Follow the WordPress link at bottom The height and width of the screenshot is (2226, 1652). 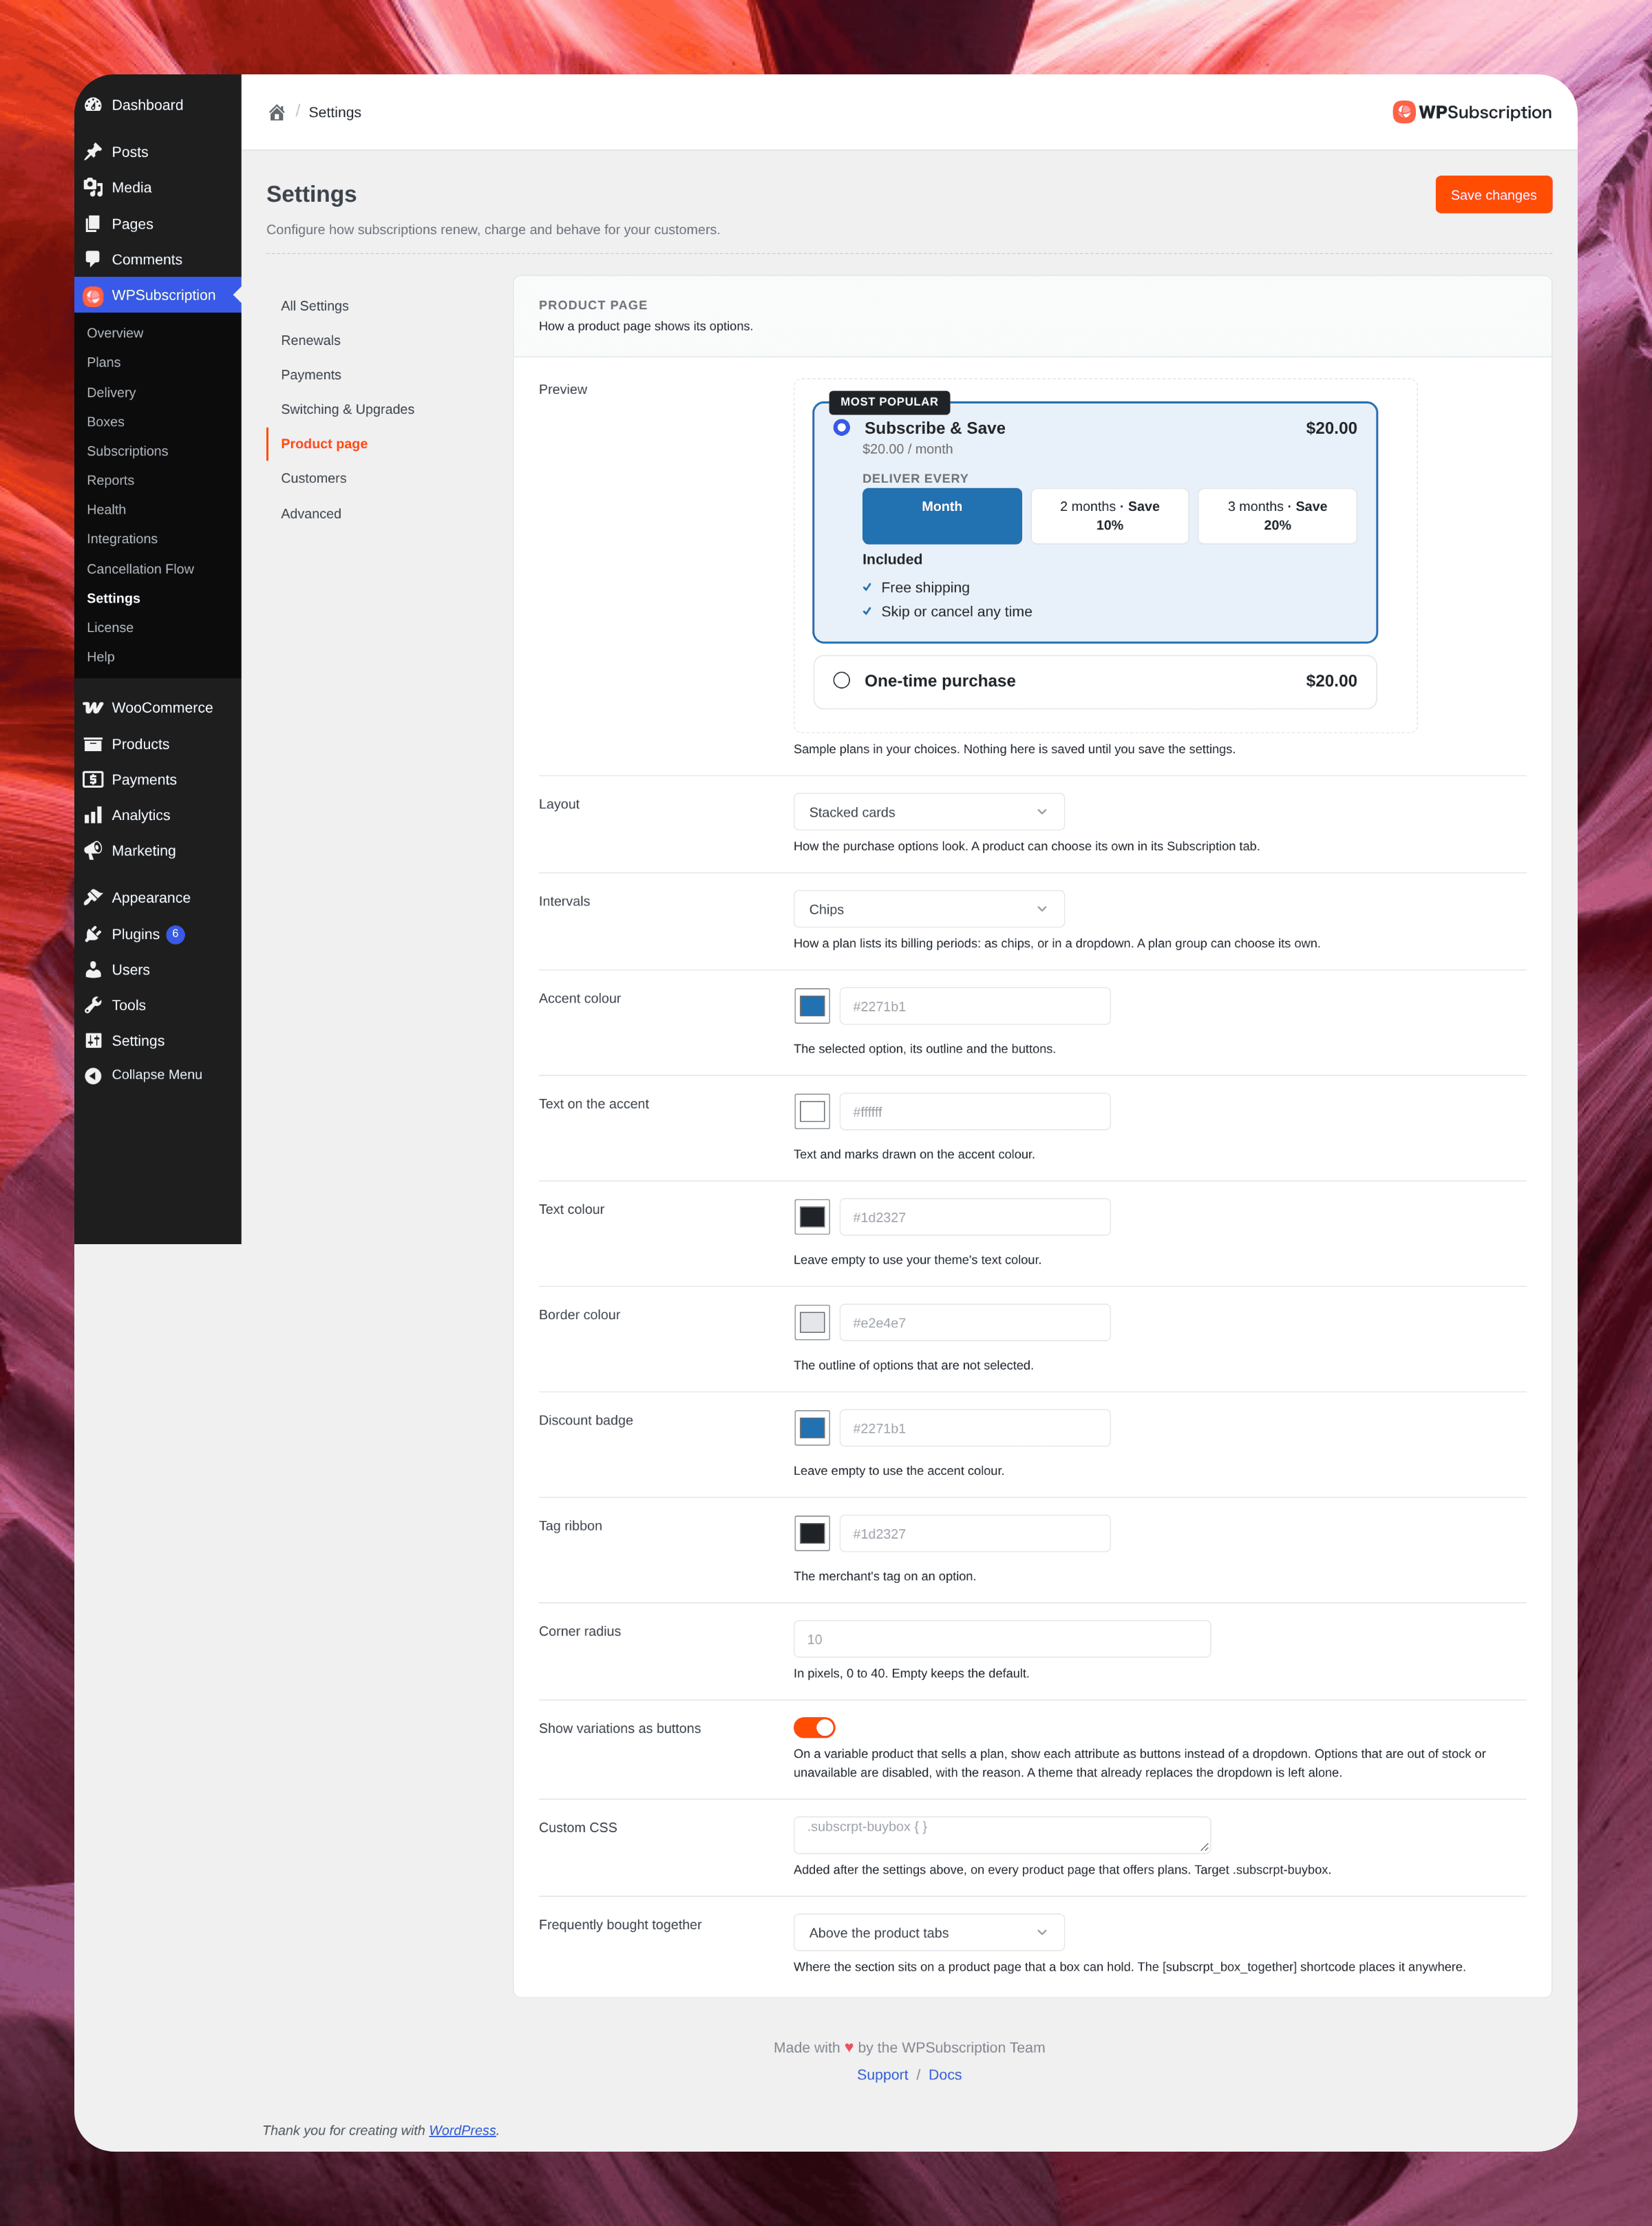pyautogui.click(x=462, y=2130)
